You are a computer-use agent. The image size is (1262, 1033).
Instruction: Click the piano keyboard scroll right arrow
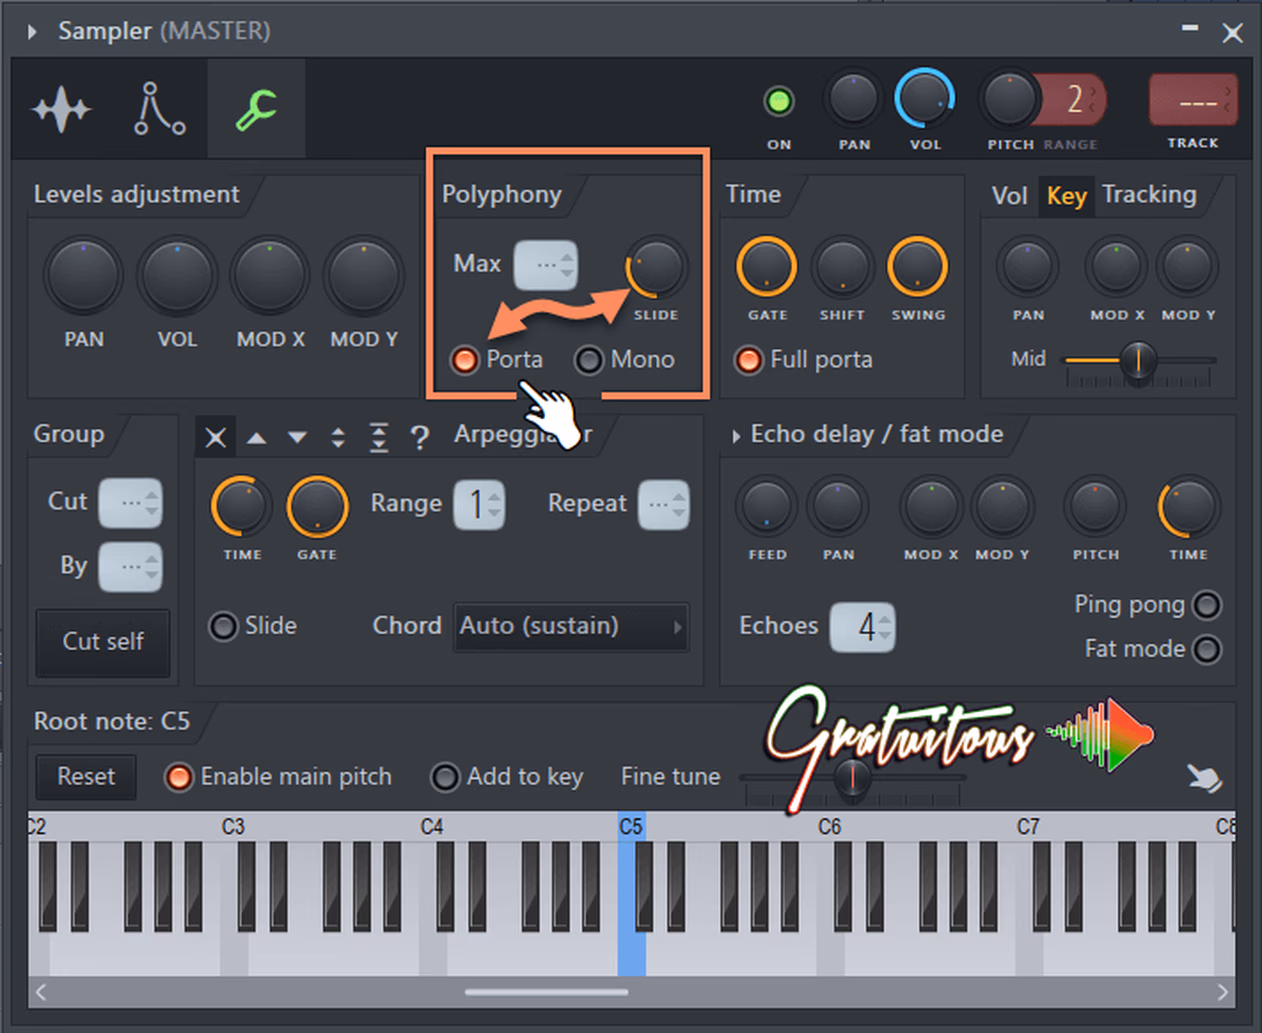[1222, 992]
